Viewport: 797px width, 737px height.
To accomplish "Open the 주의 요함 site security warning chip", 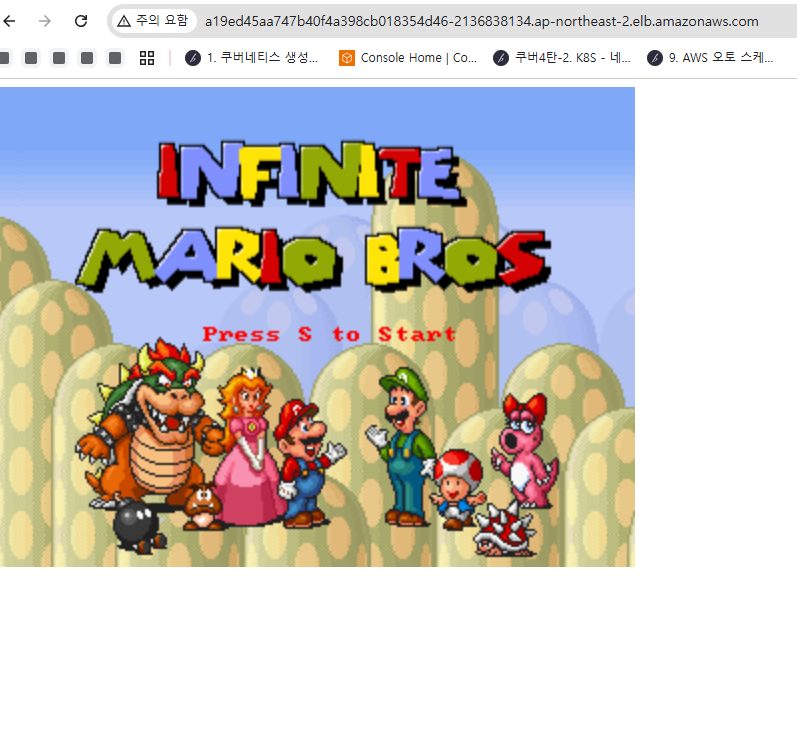I will (x=154, y=21).
